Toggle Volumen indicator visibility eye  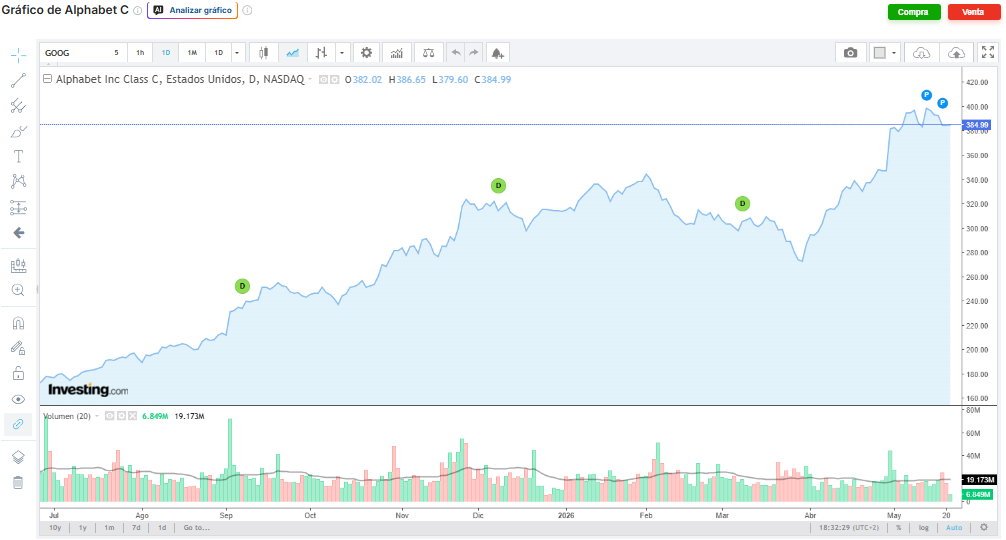(x=110, y=416)
